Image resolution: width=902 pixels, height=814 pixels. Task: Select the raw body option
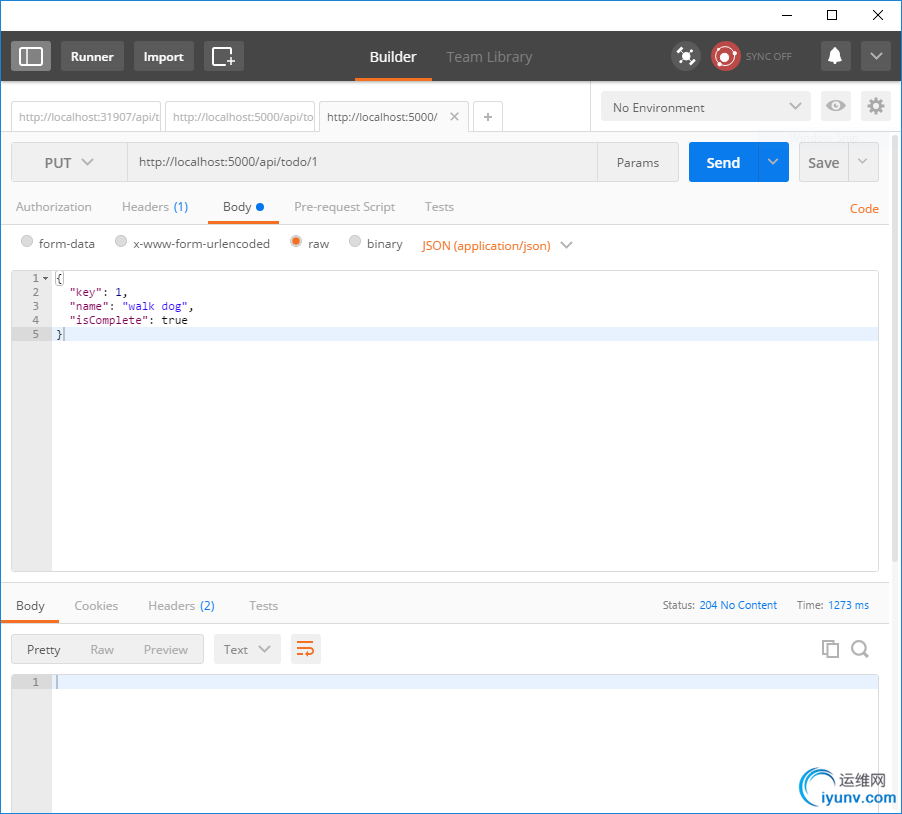tap(296, 242)
